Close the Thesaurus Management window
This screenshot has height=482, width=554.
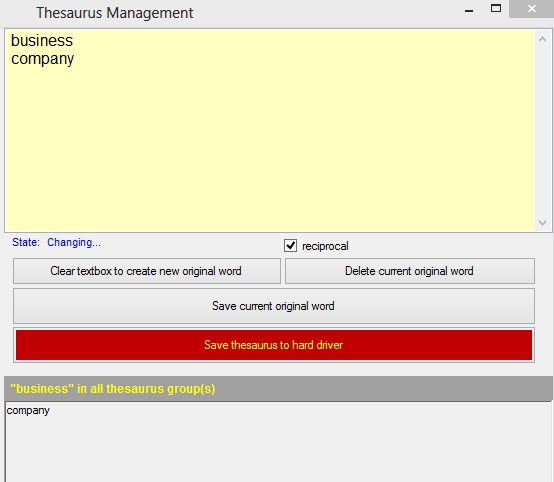click(x=531, y=9)
